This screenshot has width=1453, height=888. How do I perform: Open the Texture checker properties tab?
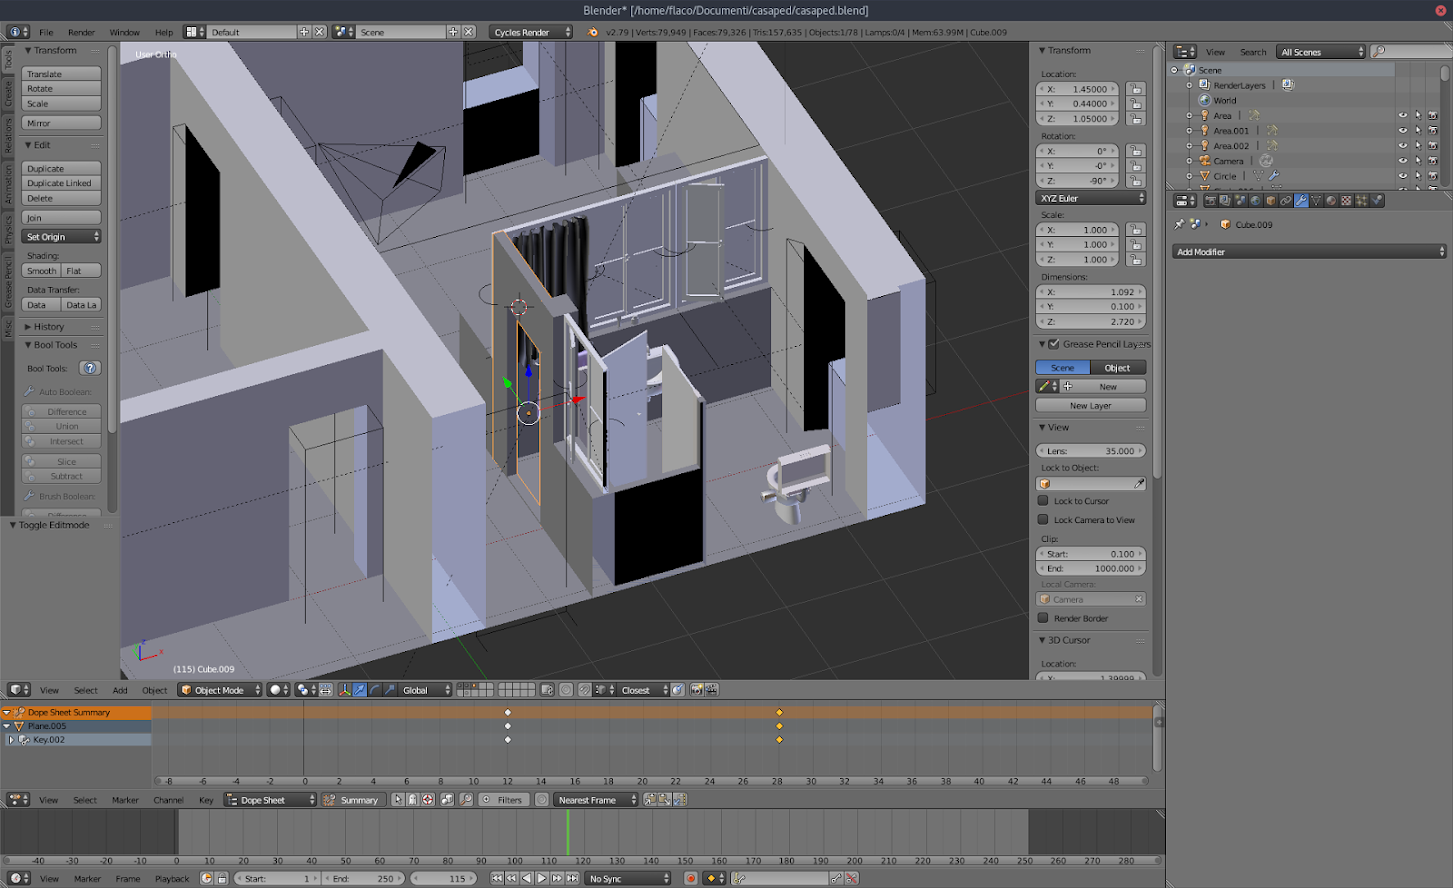[x=1346, y=200]
